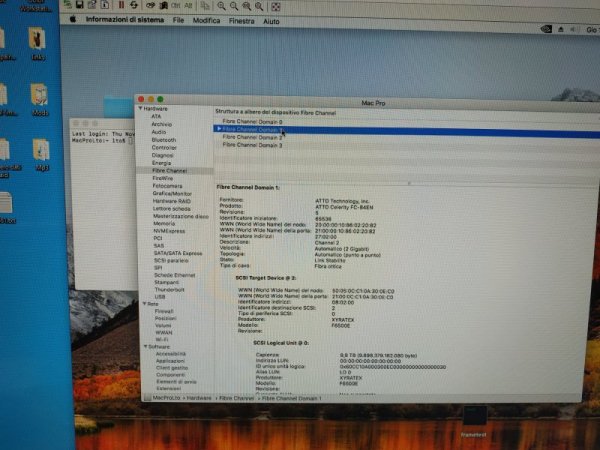This screenshot has width=600, height=450.
Task: Click the floppy disk save icon in viewer toolbar
Action: (x=80, y=4)
